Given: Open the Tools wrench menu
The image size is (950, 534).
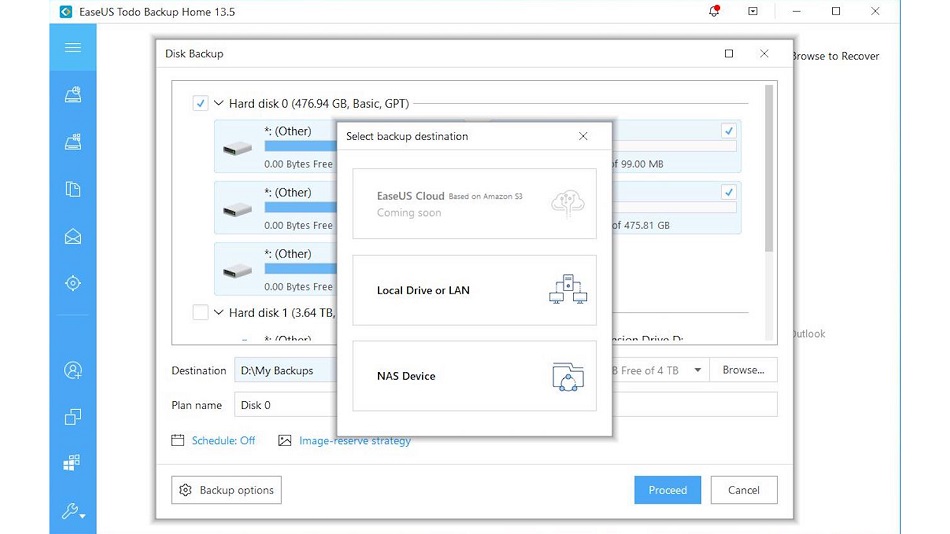Looking at the screenshot, I should (73, 512).
